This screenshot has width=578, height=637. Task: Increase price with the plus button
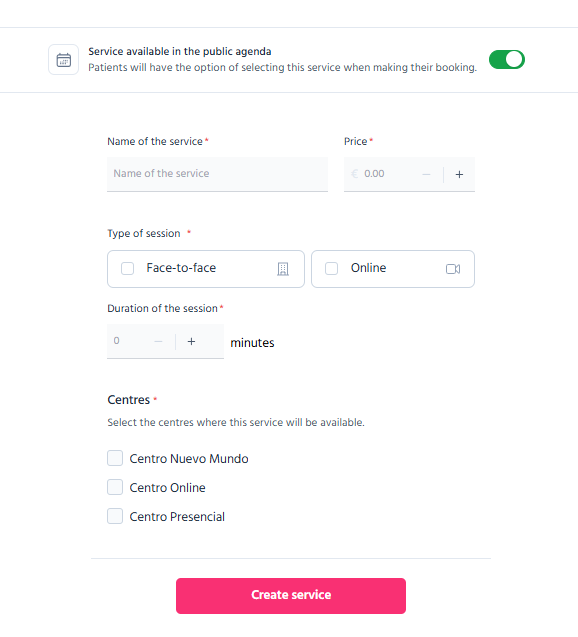coord(459,174)
